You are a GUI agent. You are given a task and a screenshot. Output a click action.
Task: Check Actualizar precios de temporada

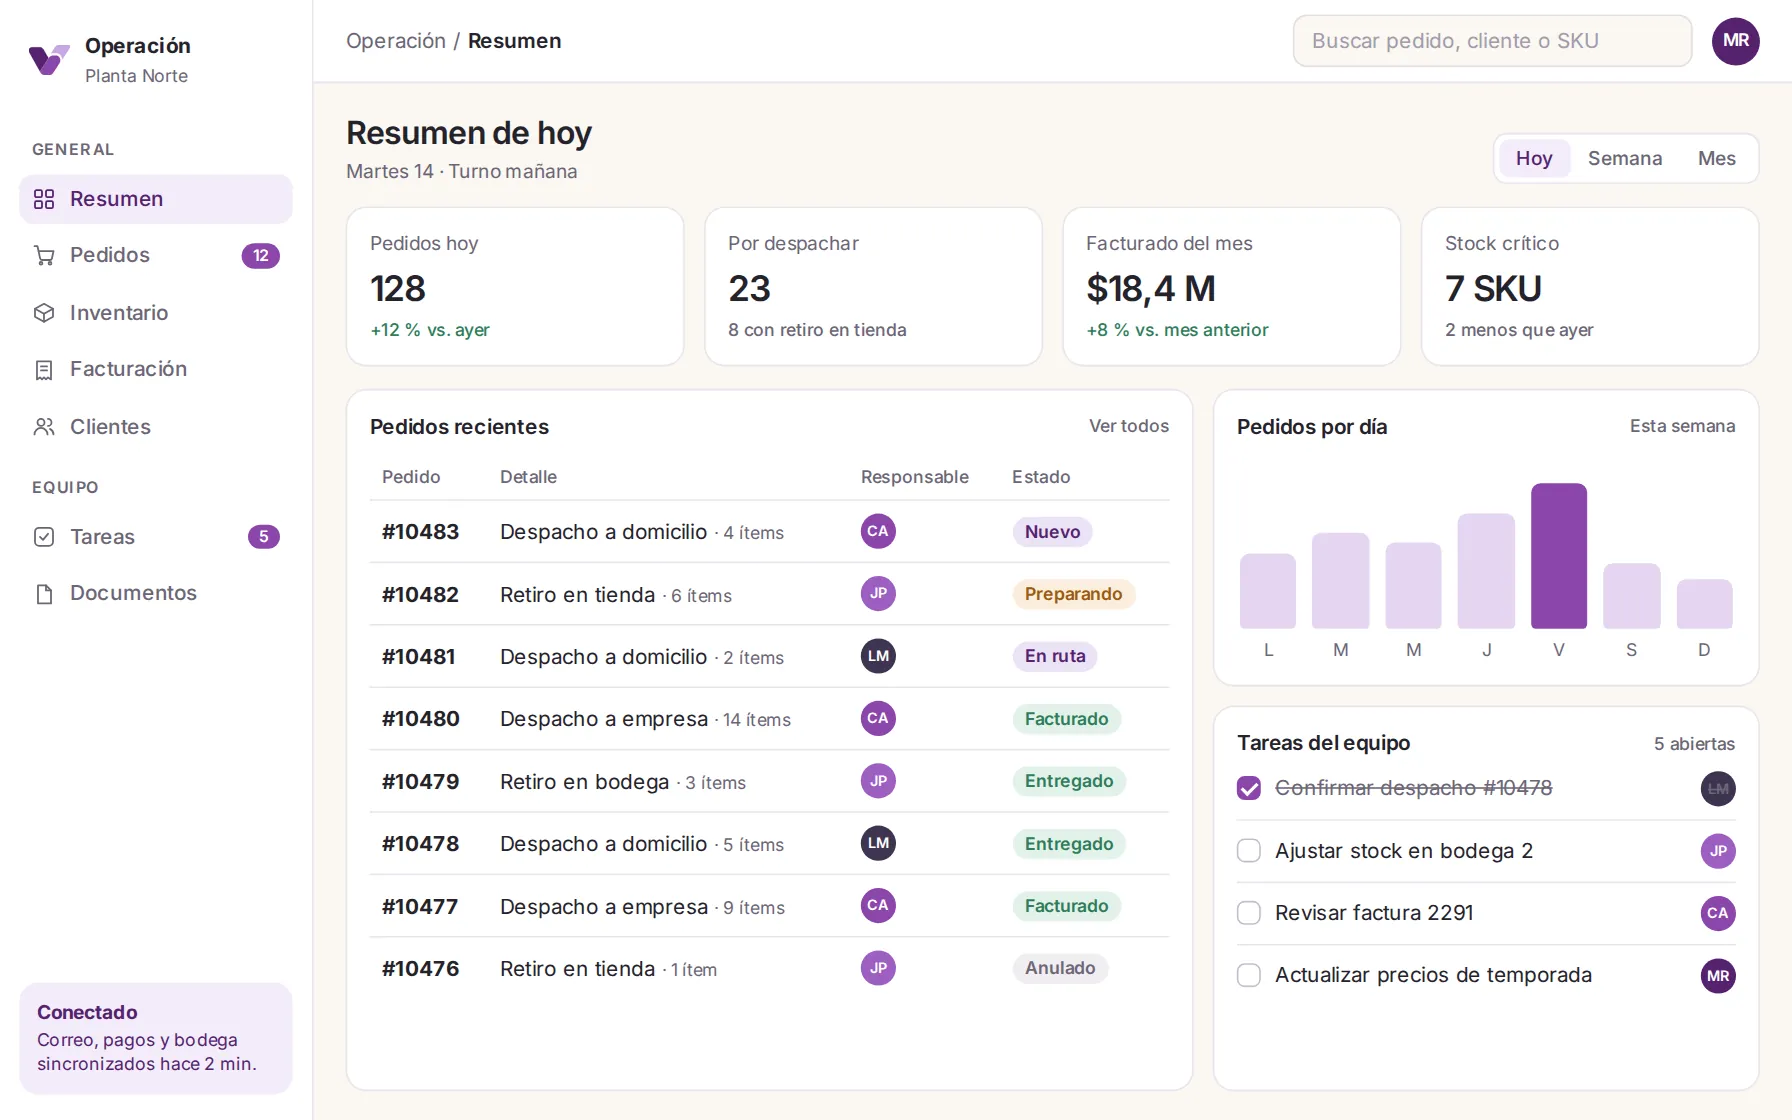coord(1249,975)
